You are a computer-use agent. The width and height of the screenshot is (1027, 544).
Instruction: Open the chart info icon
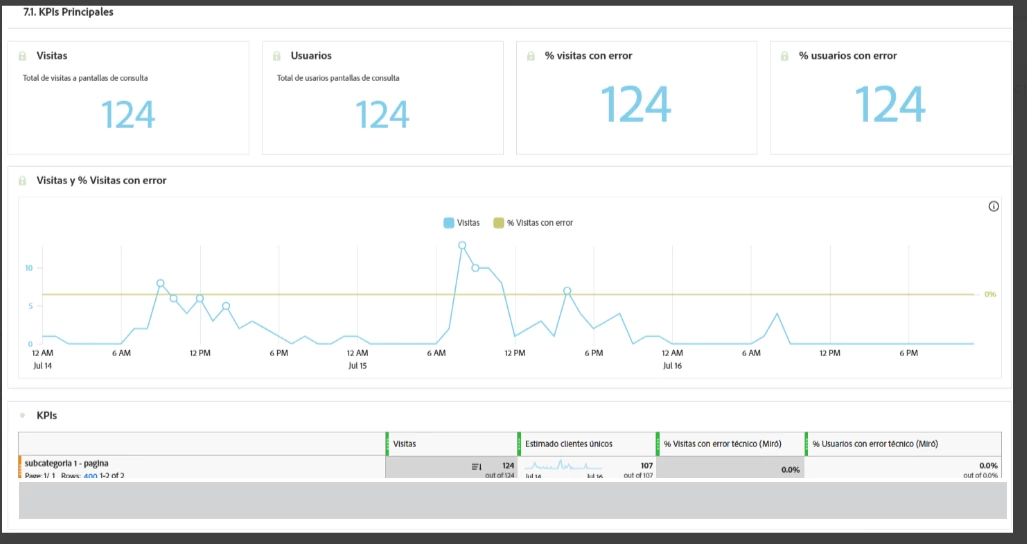point(994,206)
